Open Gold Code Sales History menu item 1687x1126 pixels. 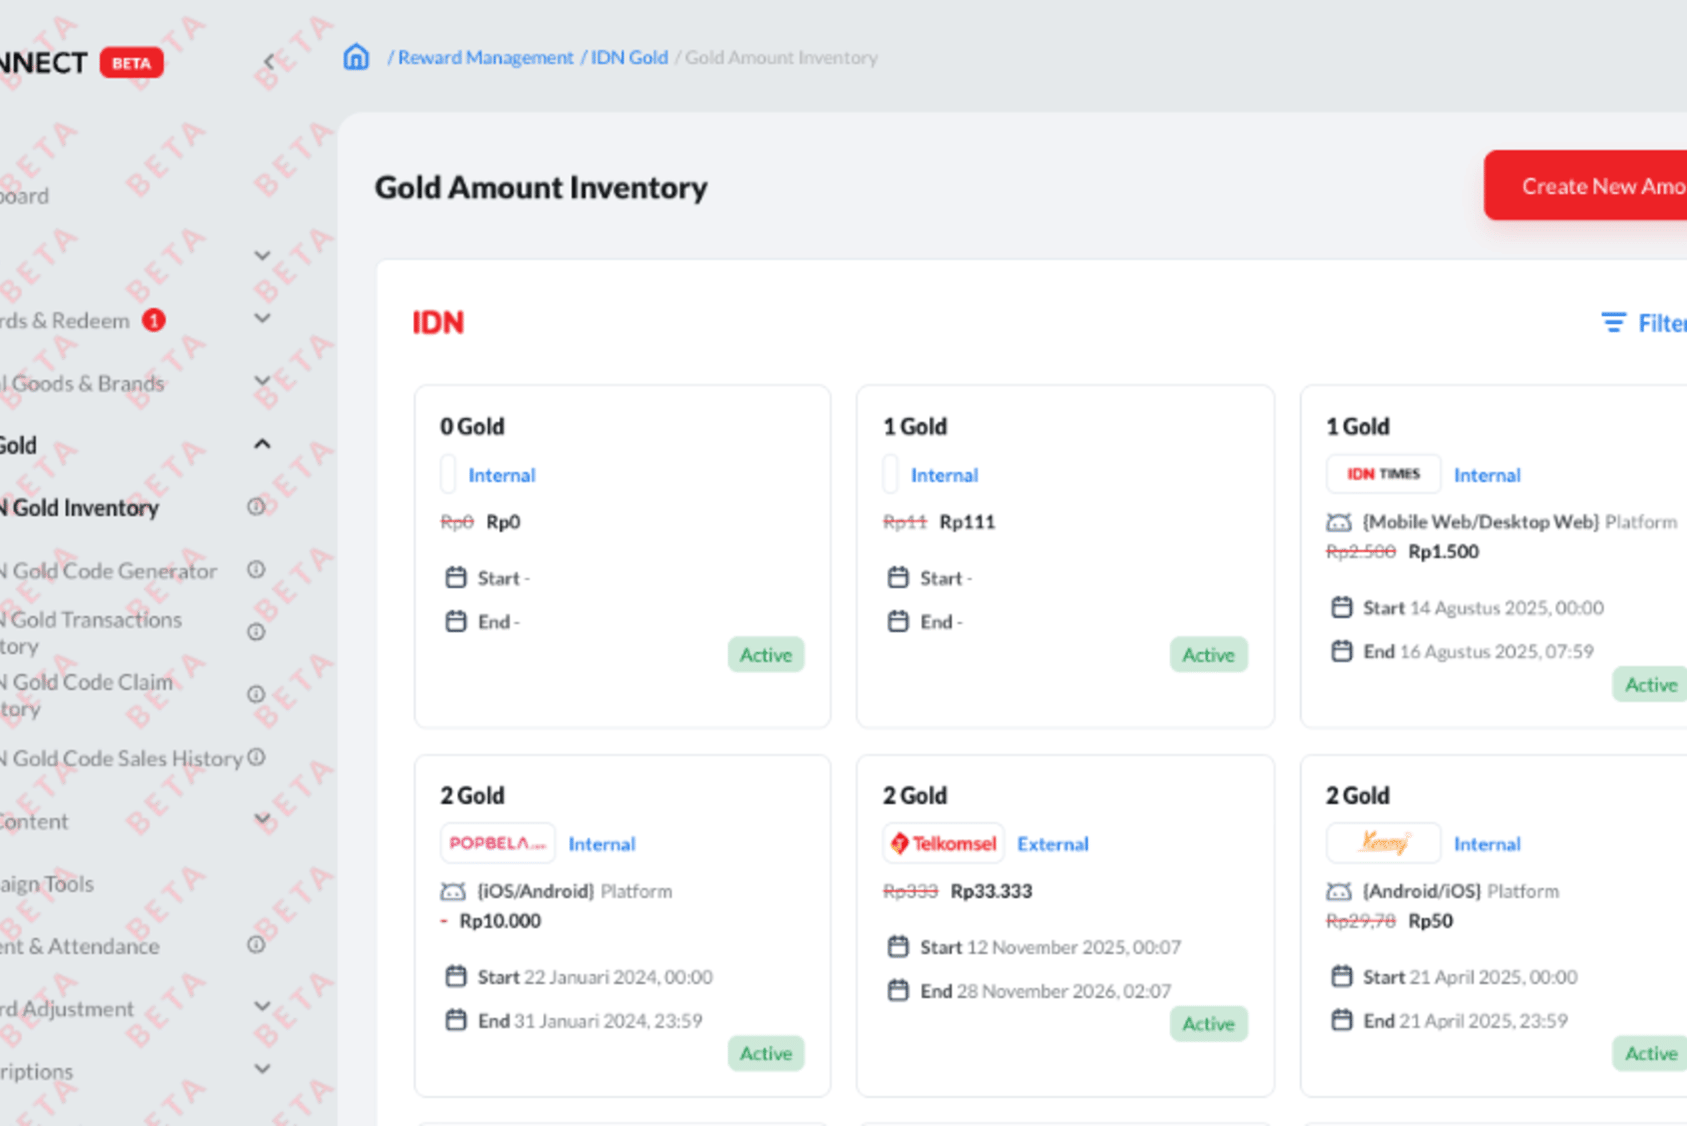[x=121, y=758]
